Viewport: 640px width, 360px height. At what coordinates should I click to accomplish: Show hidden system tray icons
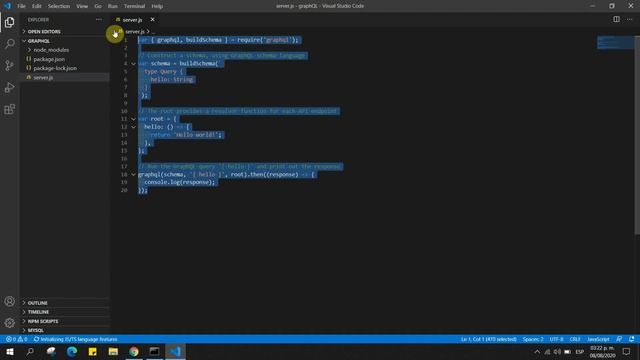[x=537, y=352]
